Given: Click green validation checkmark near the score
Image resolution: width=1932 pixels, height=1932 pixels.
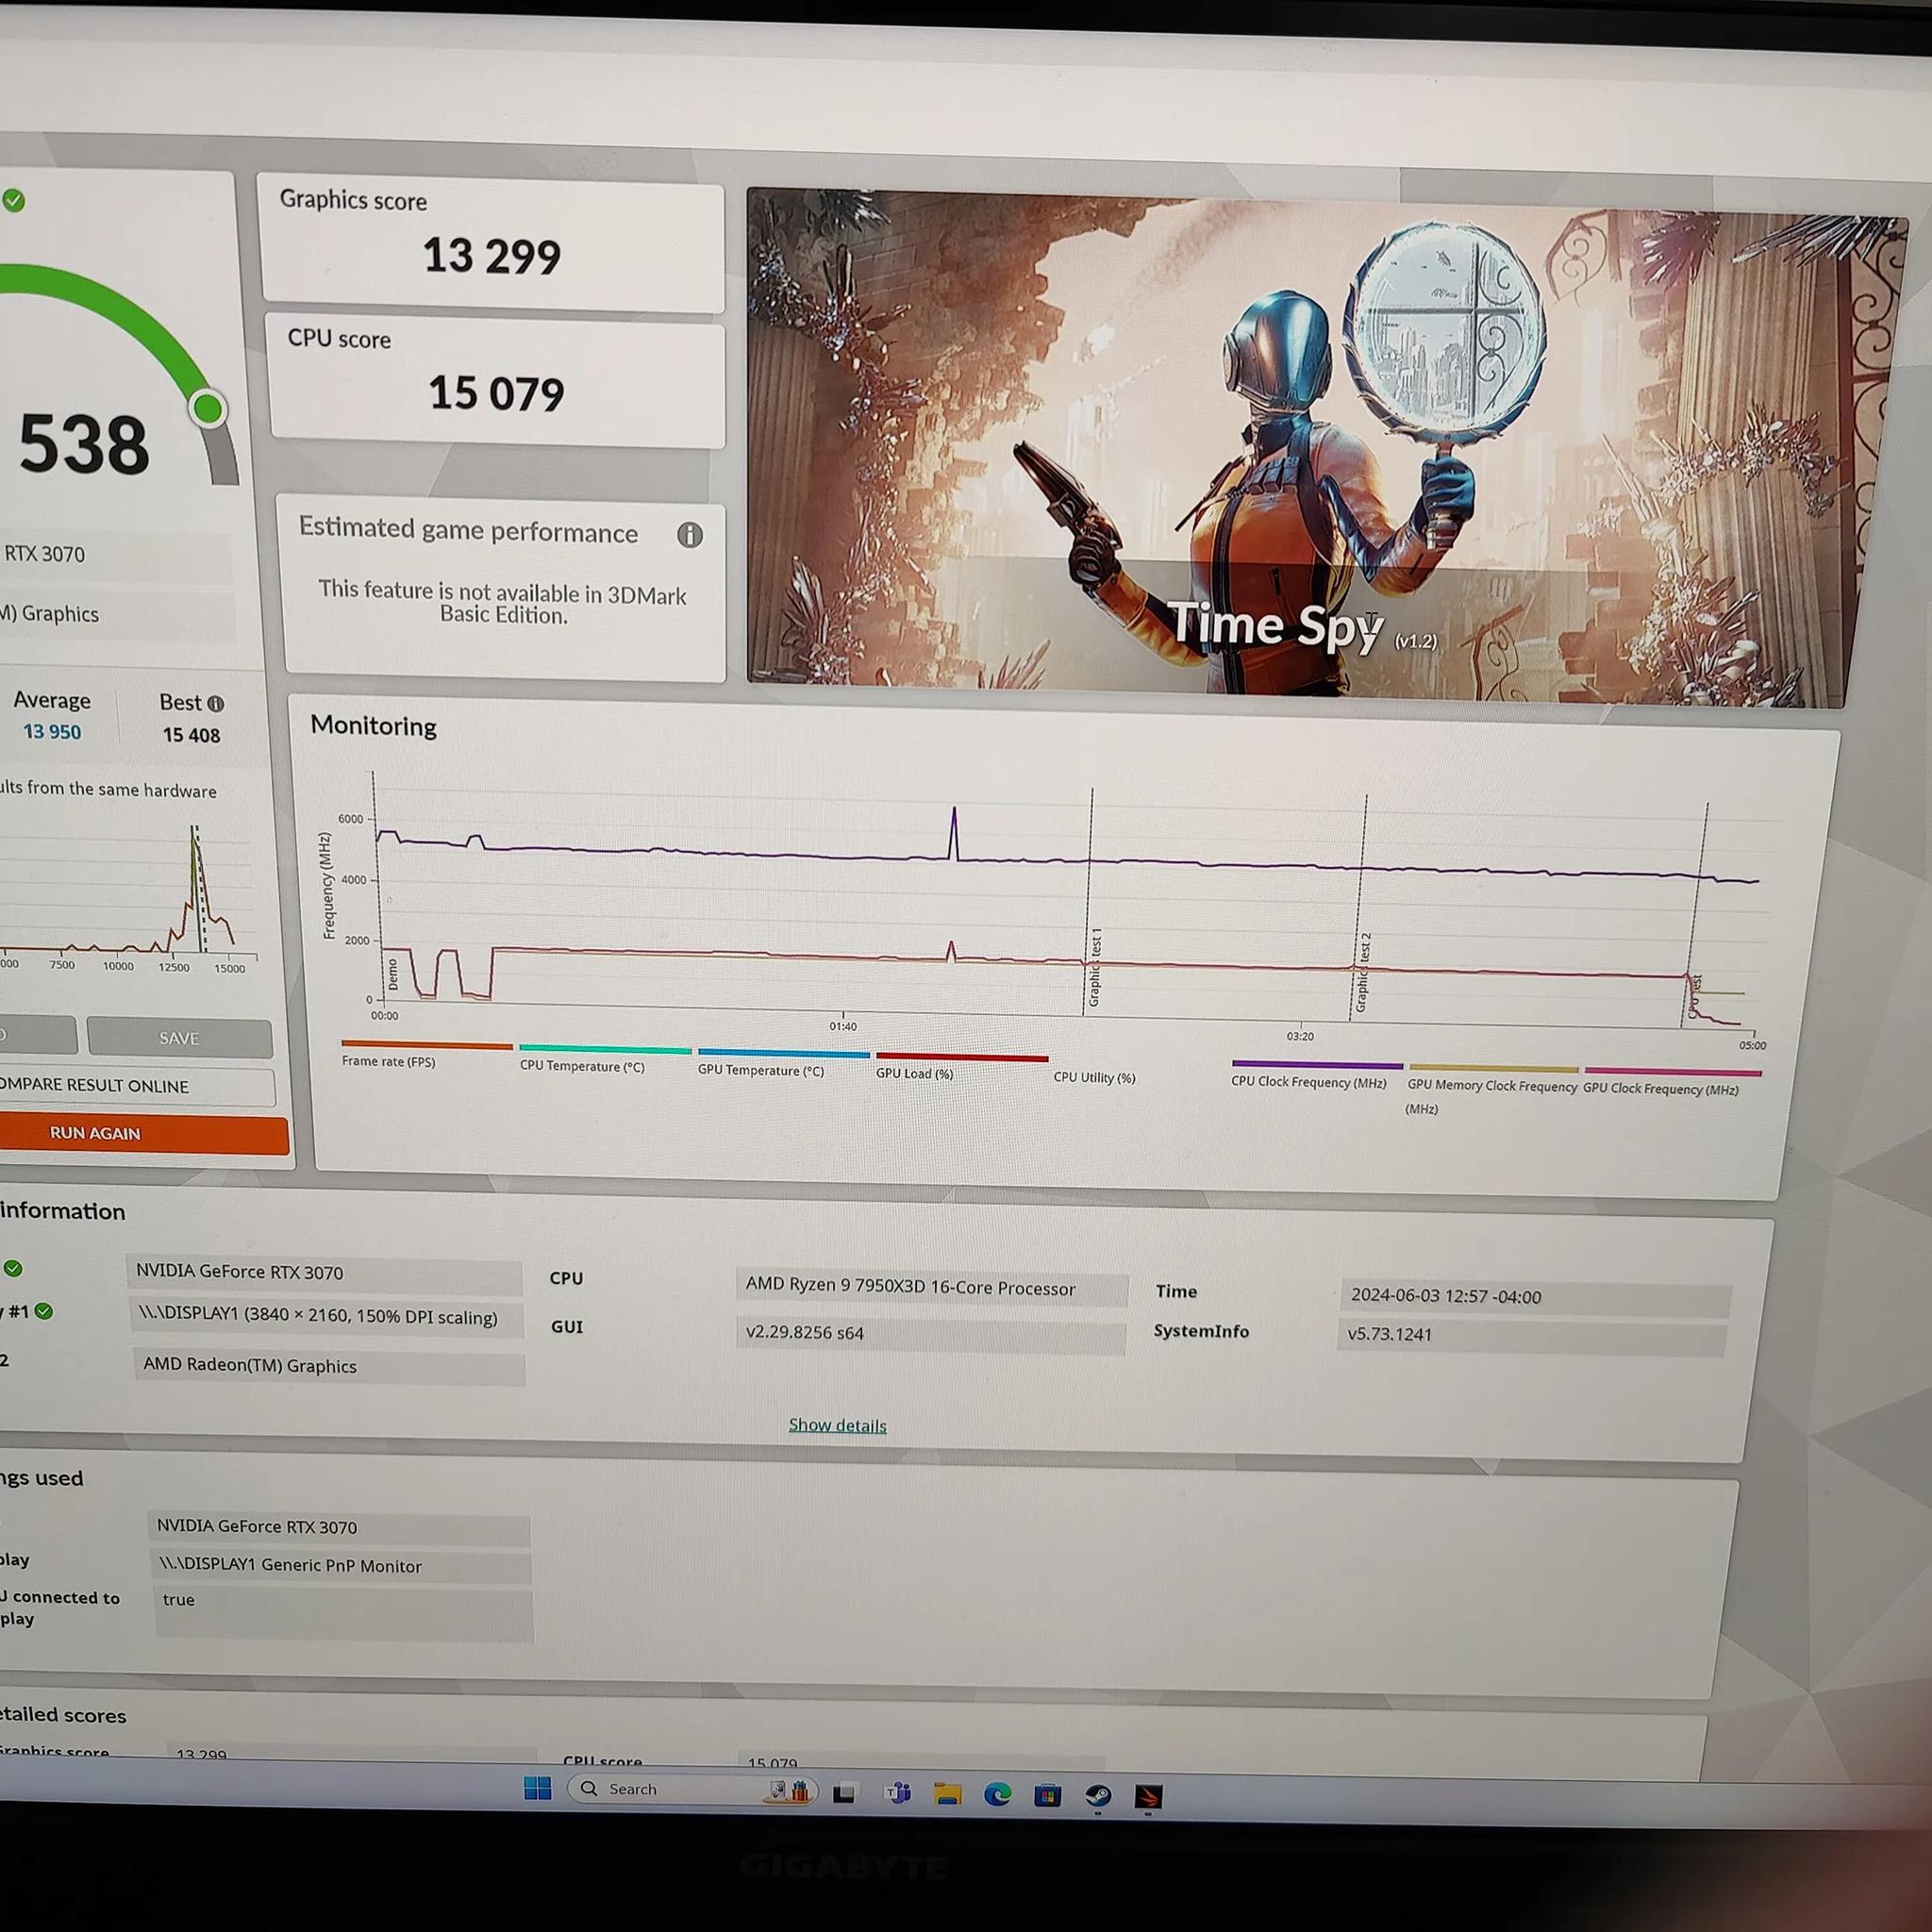Looking at the screenshot, I should (13, 200).
